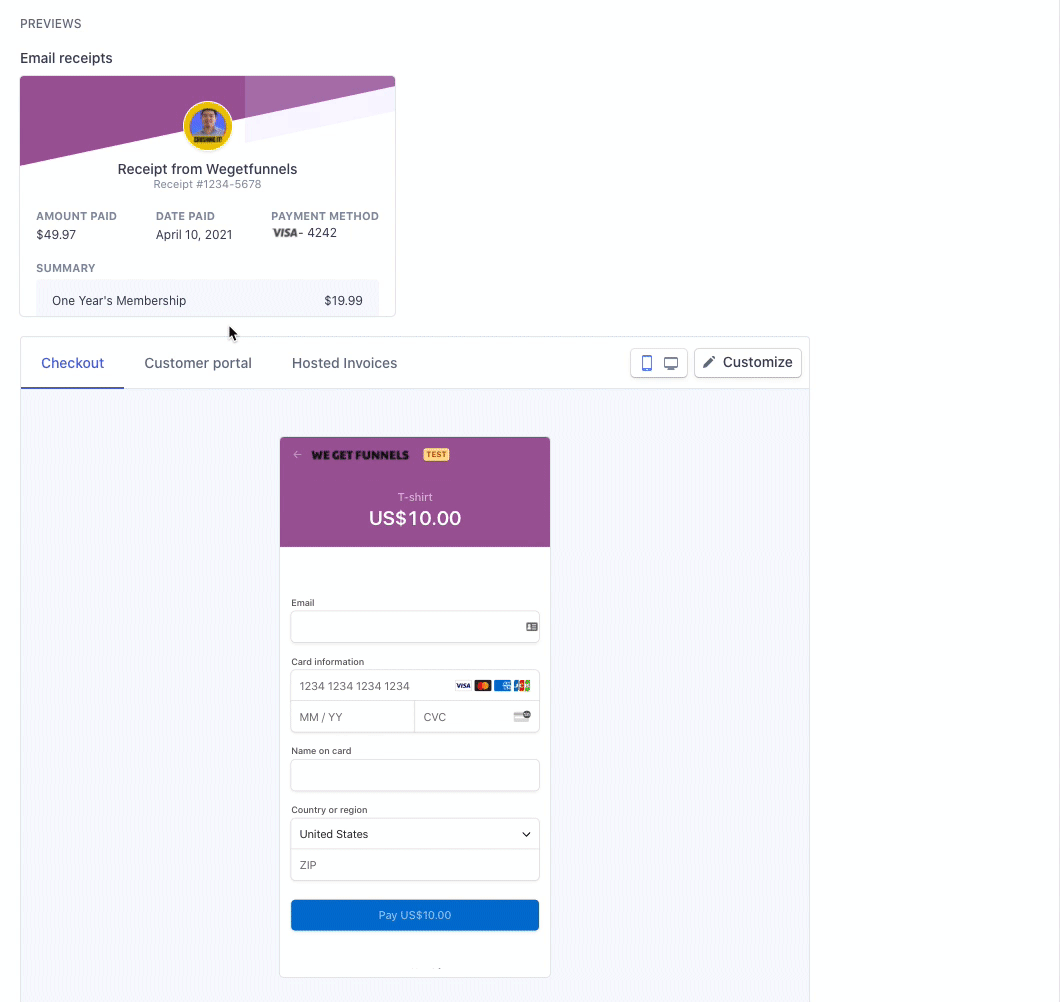Screen dimensions: 1060x1002
Task: Click the '$19.99' summary price
Action: [x=343, y=300]
